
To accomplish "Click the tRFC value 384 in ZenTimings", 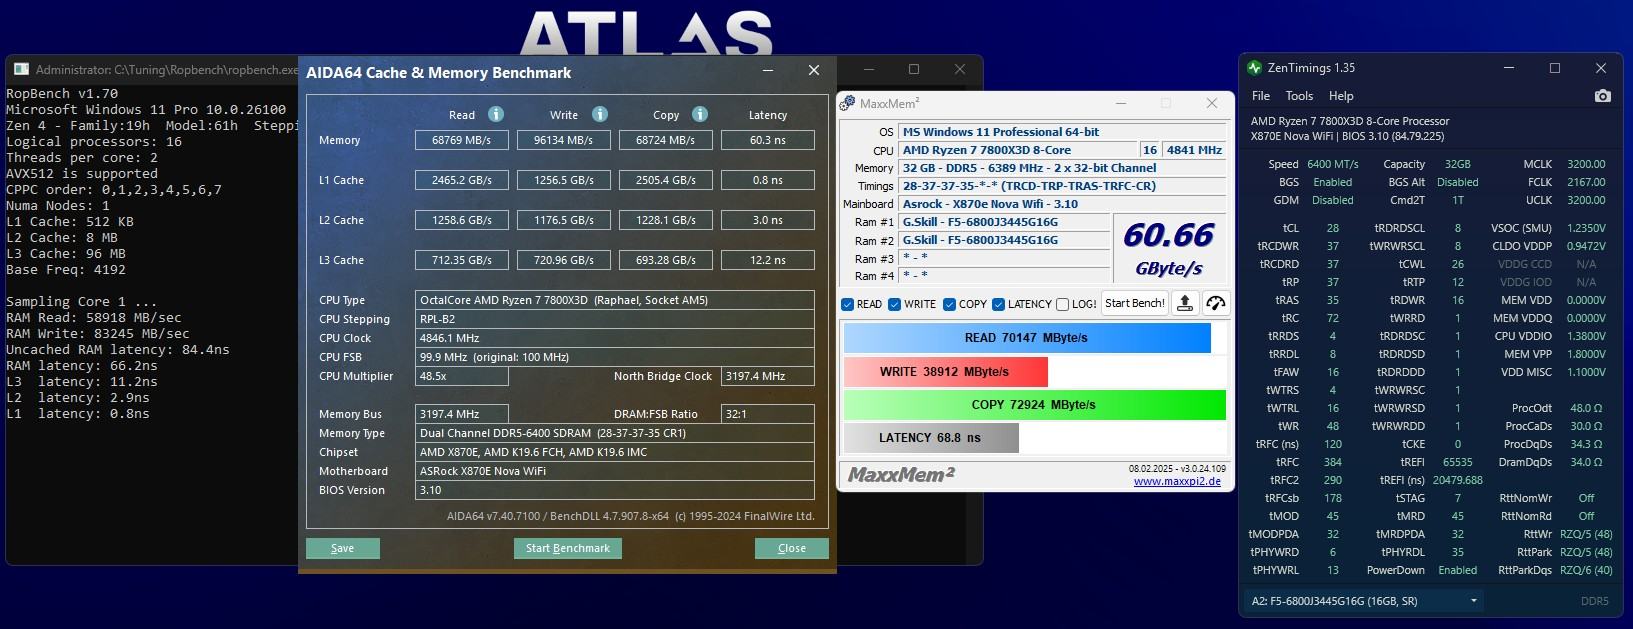I will [x=1333, y=462].
